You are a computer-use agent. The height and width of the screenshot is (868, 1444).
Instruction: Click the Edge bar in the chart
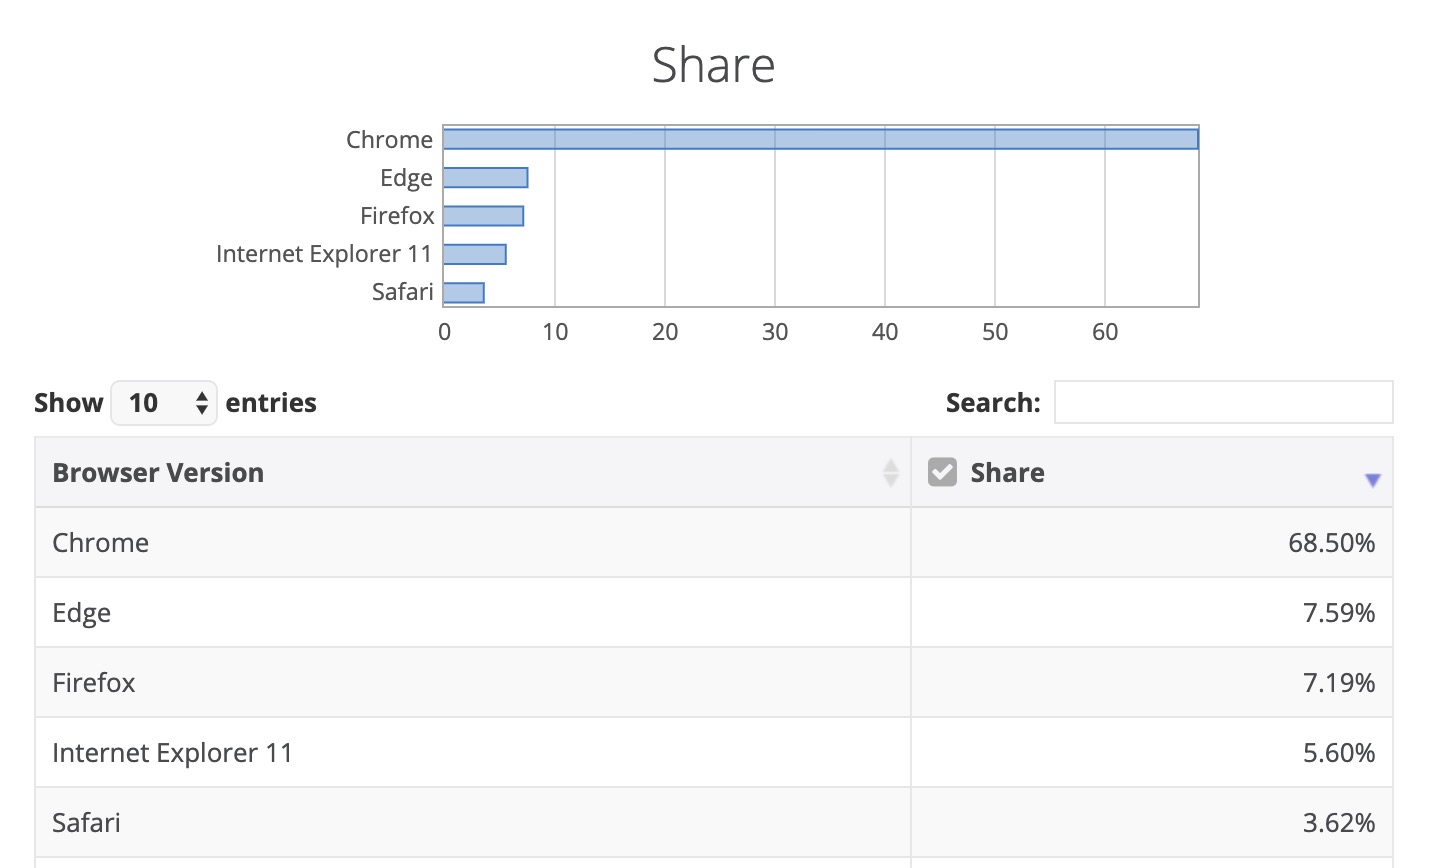(x=484, y=177)
